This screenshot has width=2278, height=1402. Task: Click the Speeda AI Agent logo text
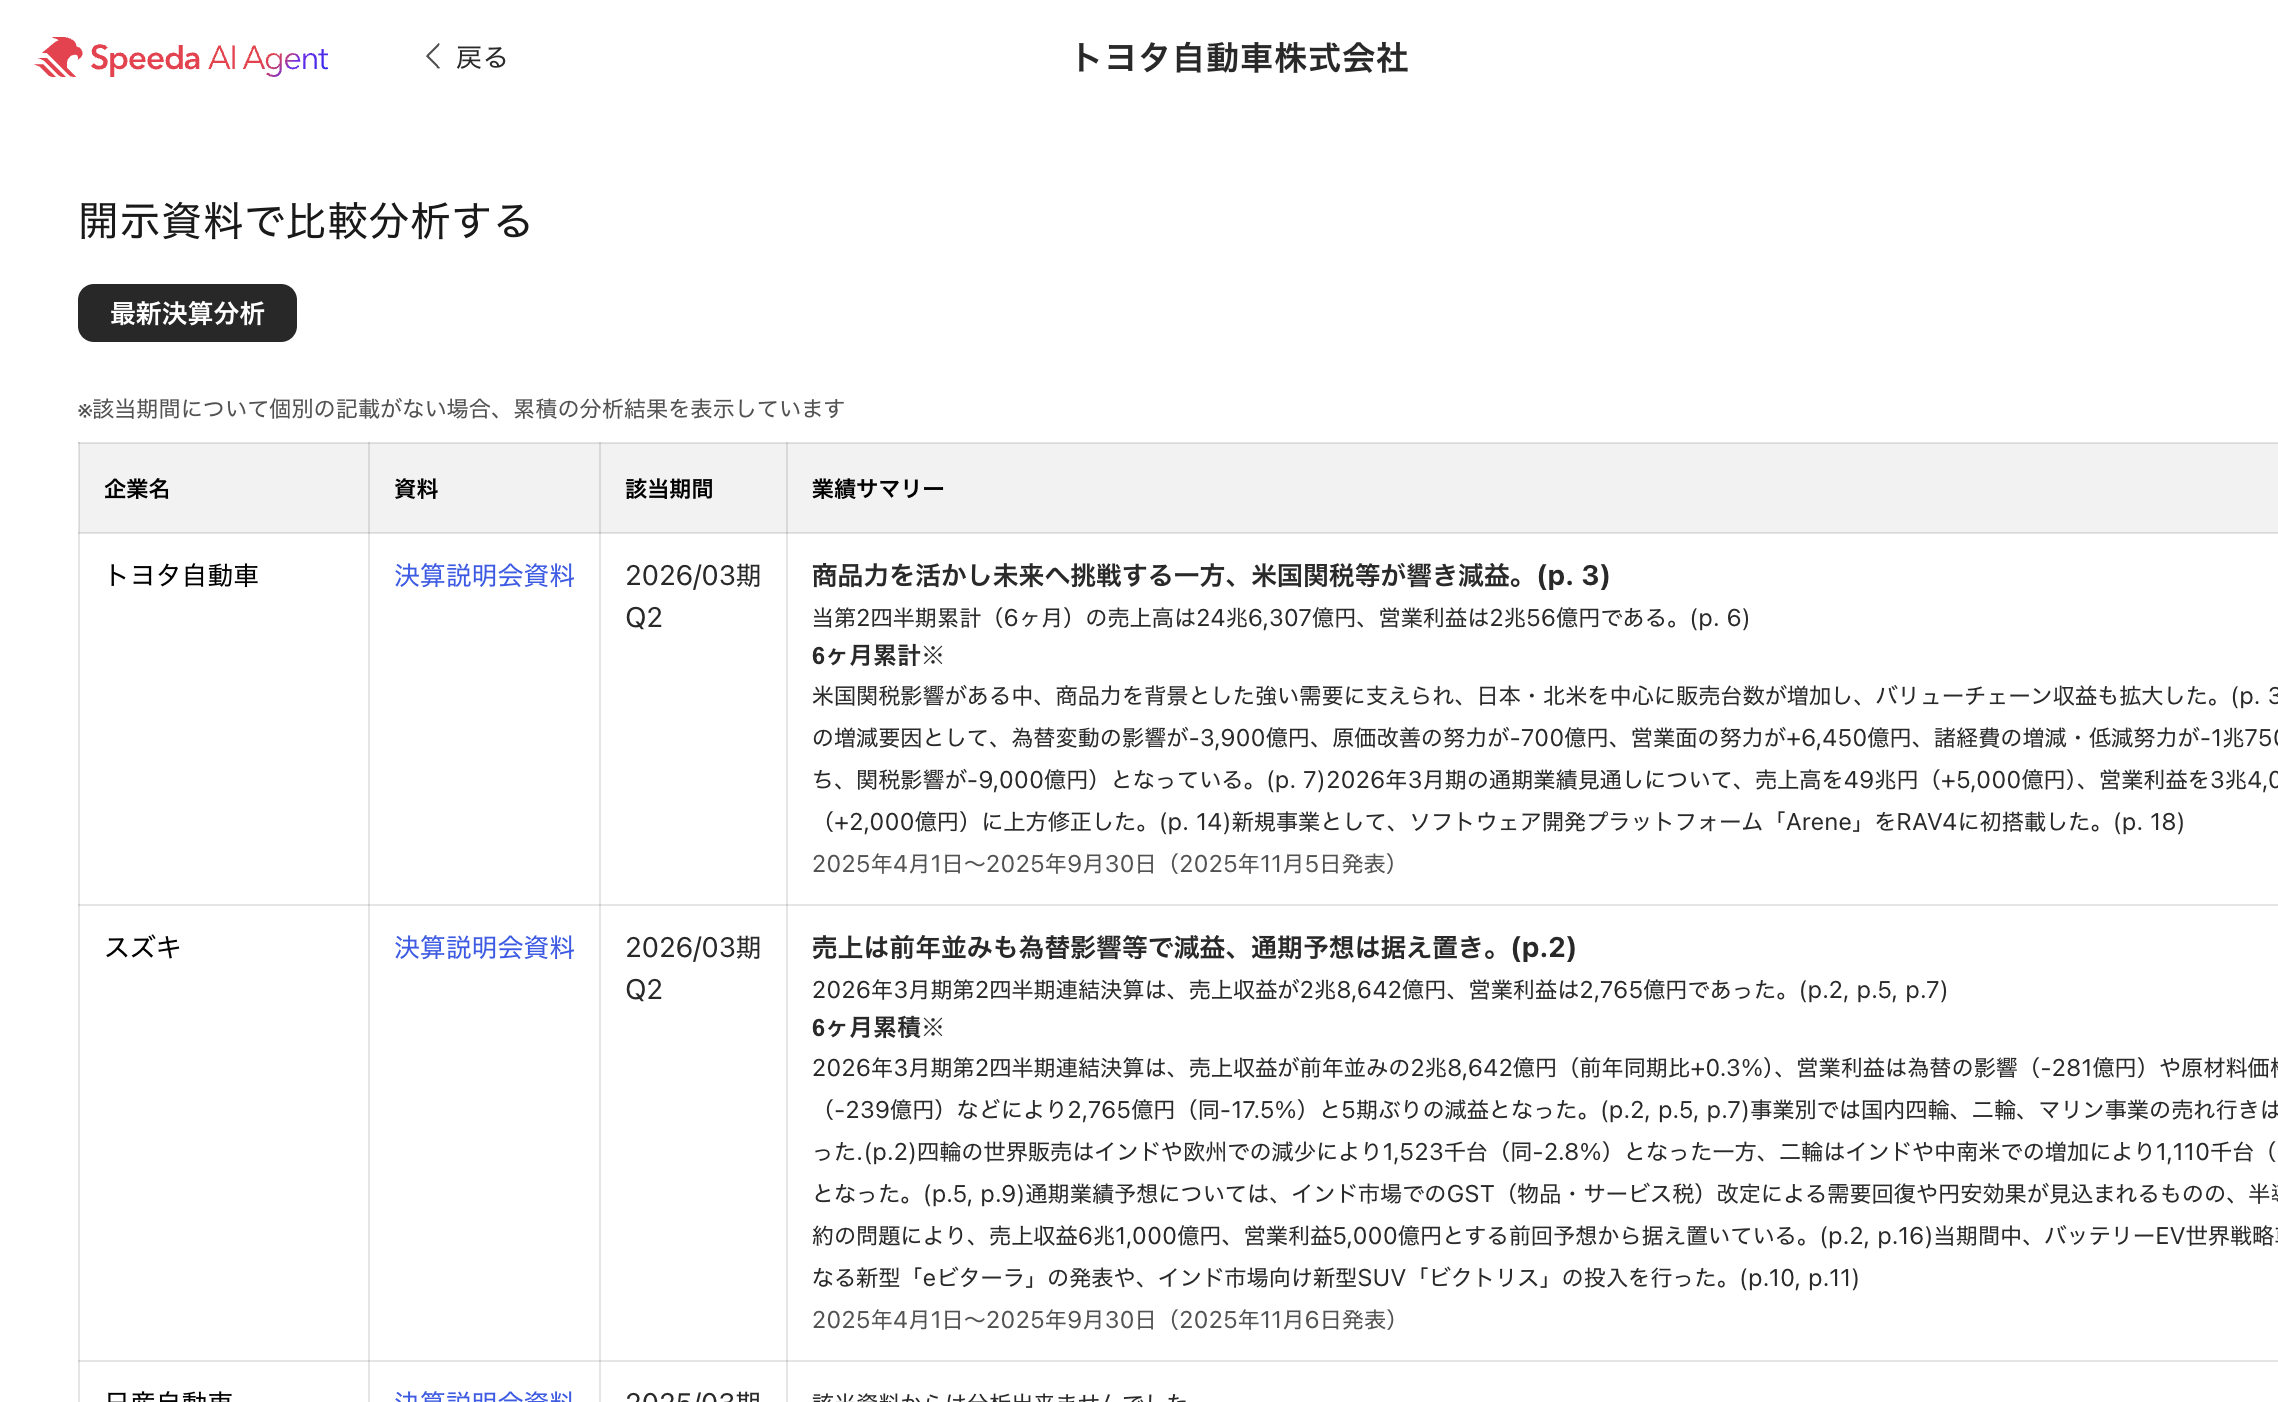[x=209, y=59]
